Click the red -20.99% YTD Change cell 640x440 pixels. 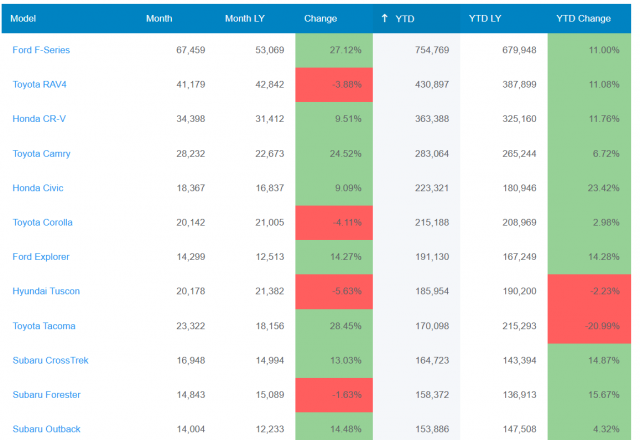point(589,326)
